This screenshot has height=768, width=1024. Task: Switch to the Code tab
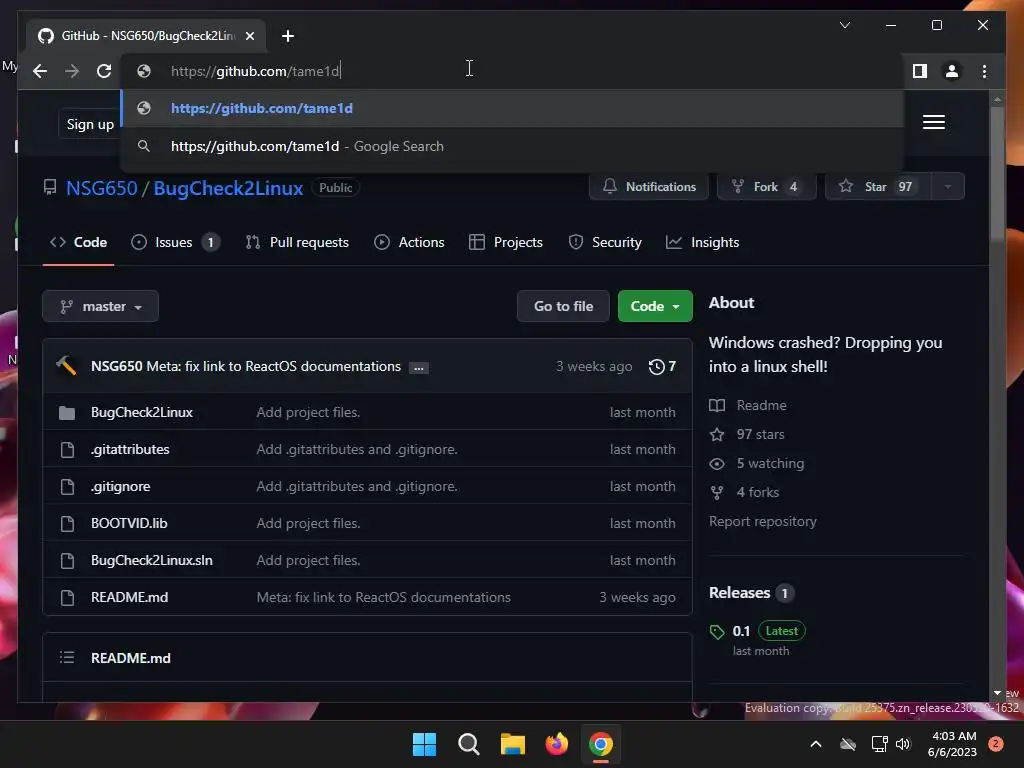point(78,242)
